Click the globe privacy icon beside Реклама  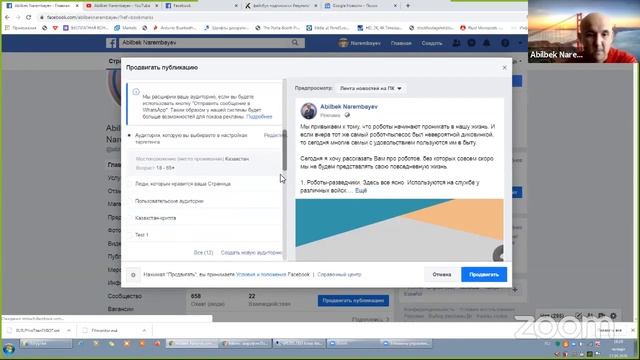pyautogui.click(x=347, y=115)
